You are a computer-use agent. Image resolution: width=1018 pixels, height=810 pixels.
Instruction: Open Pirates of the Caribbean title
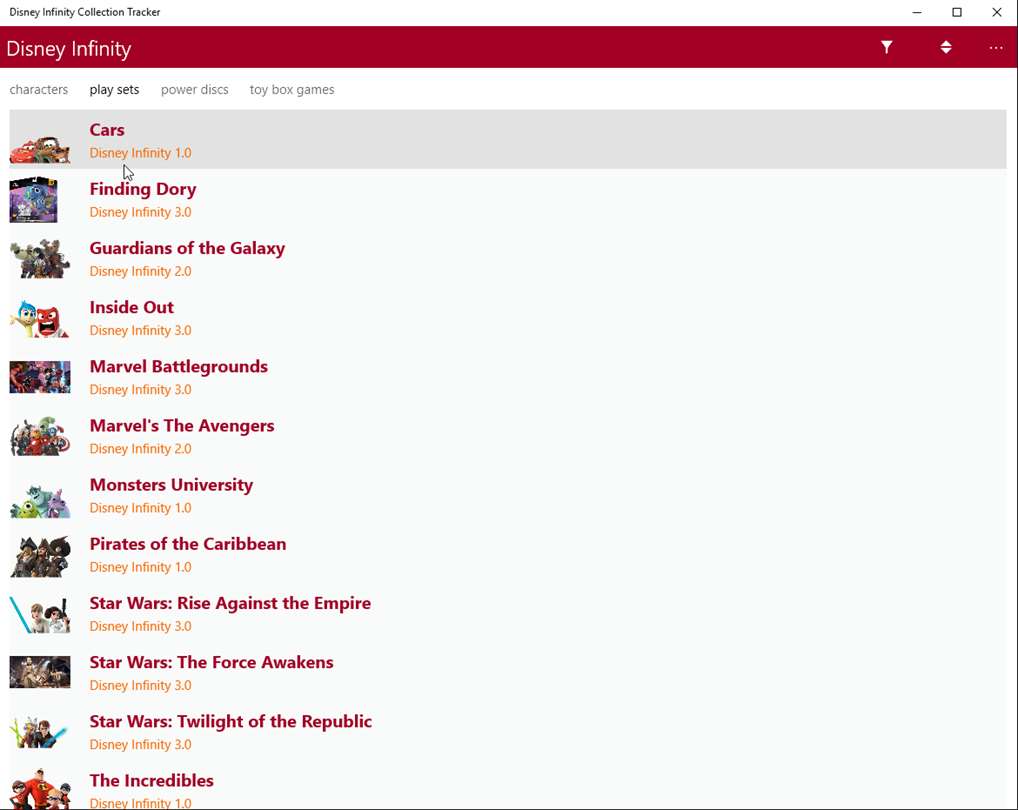188,544
